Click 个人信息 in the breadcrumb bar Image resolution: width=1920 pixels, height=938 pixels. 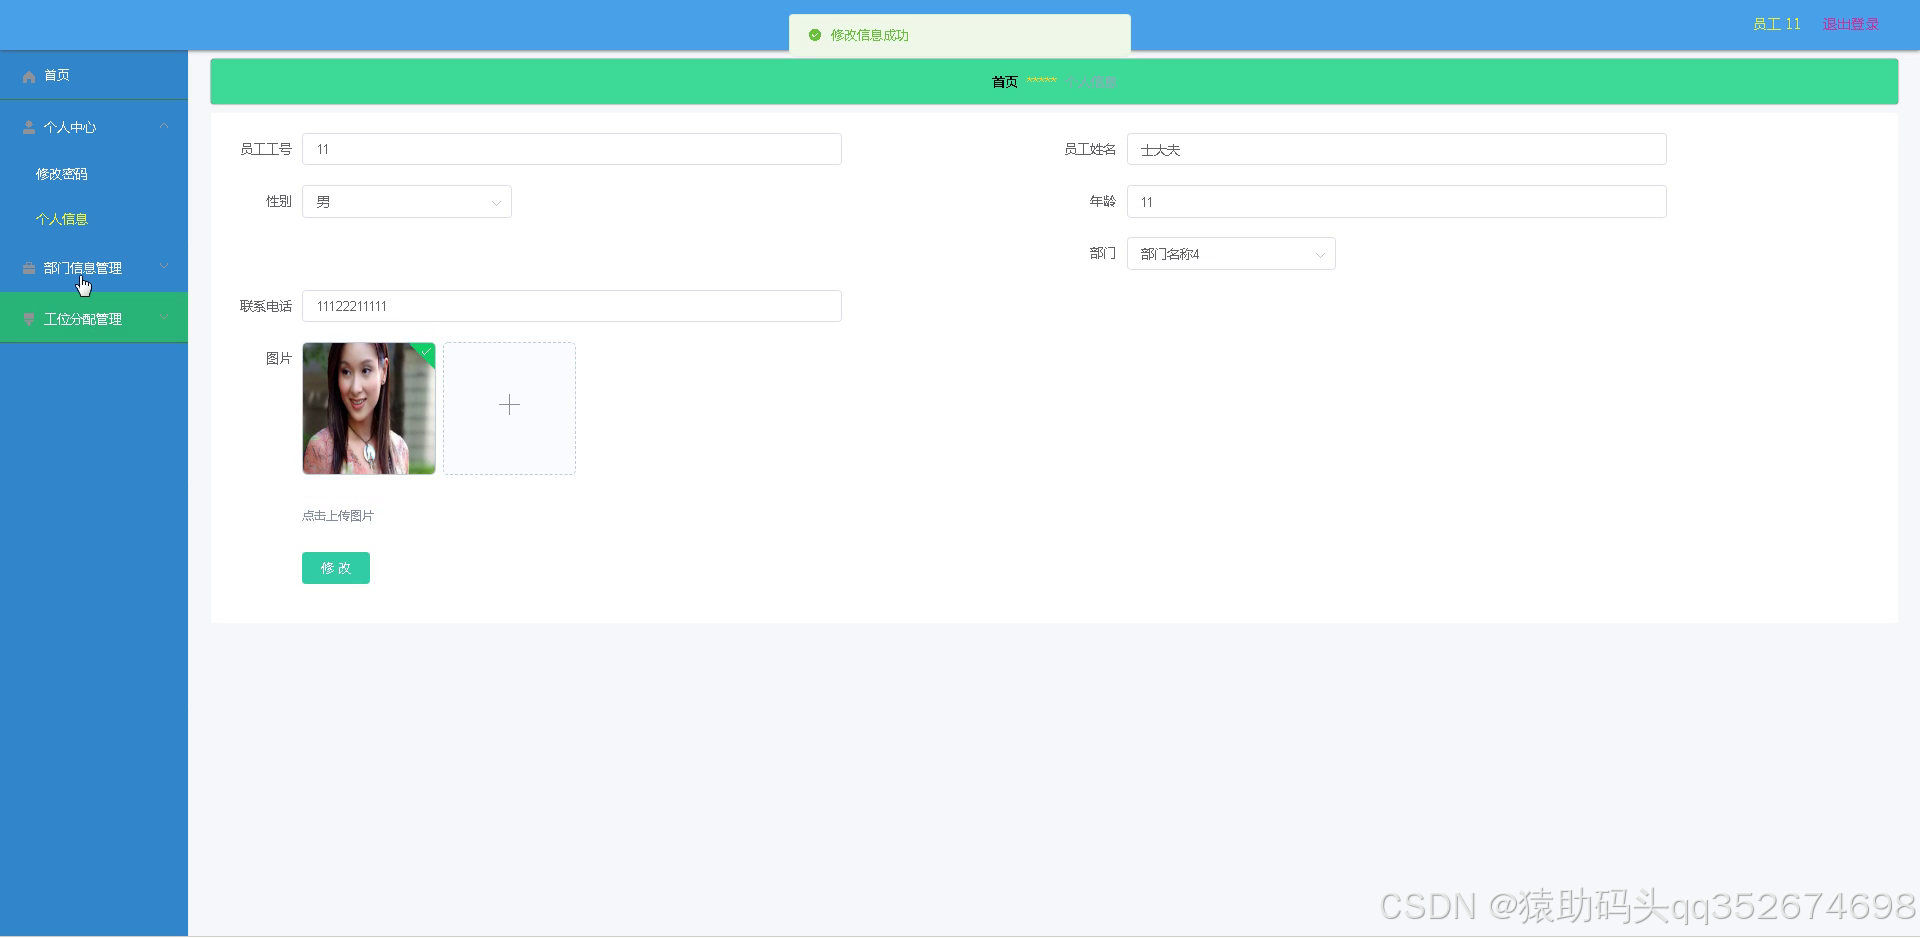click(1090, 82)
